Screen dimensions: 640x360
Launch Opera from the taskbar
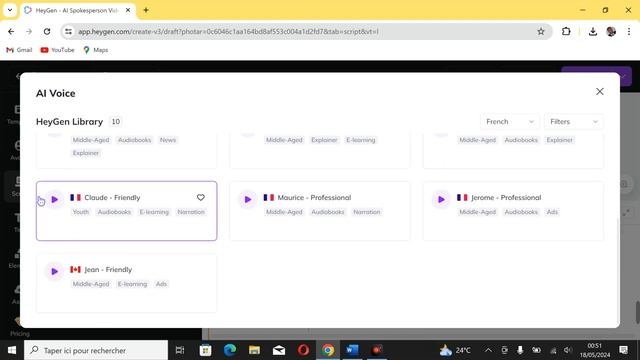[303, 350]
